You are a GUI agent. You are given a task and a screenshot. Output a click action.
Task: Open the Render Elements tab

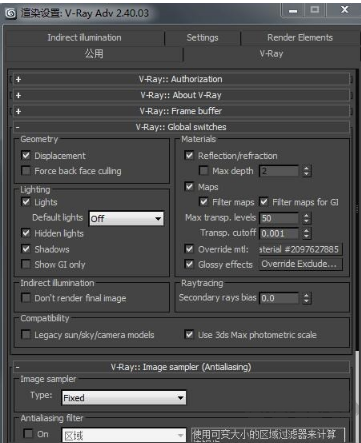[x=300, y=38]
